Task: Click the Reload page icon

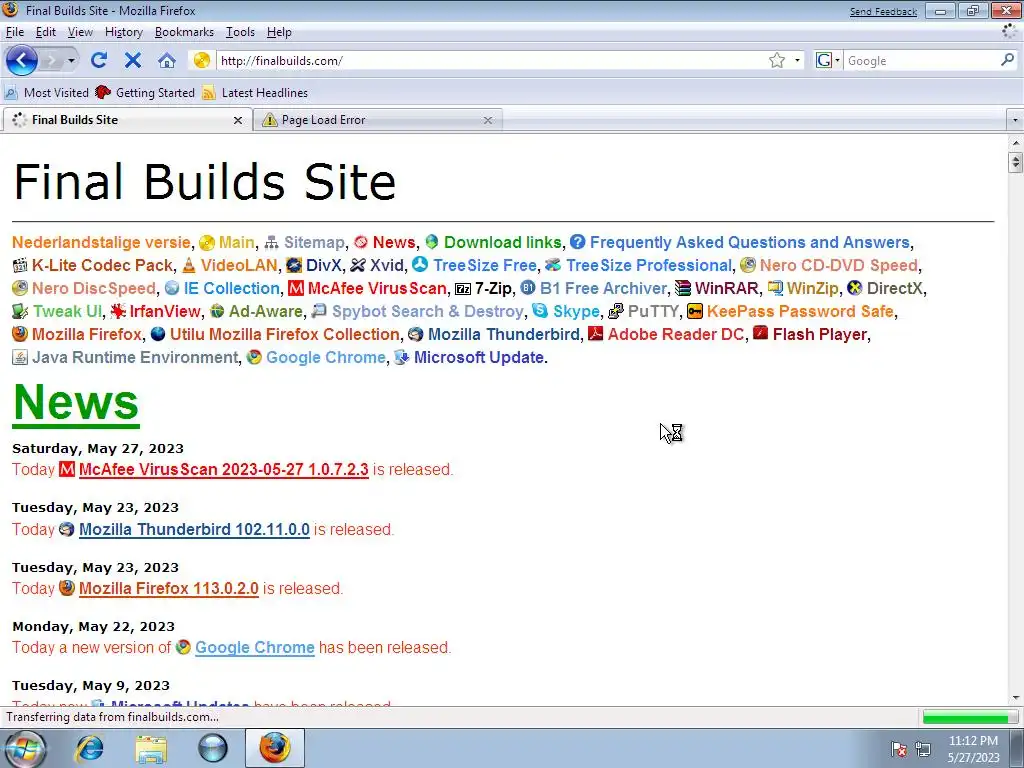Action: (99, 61)
